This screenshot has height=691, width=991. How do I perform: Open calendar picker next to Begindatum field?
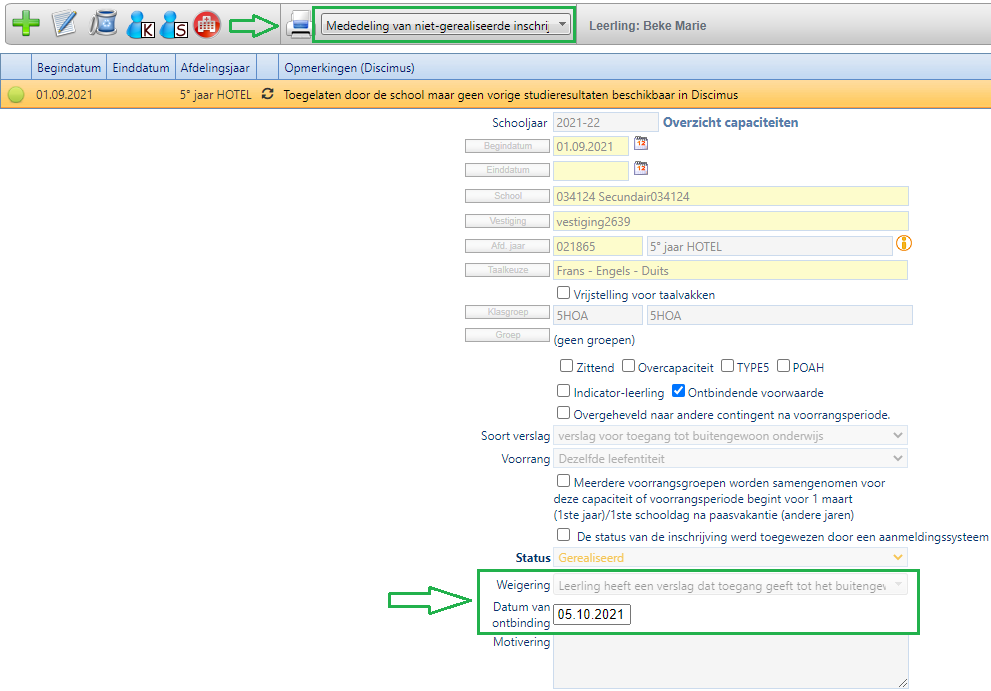coord(641,143)
